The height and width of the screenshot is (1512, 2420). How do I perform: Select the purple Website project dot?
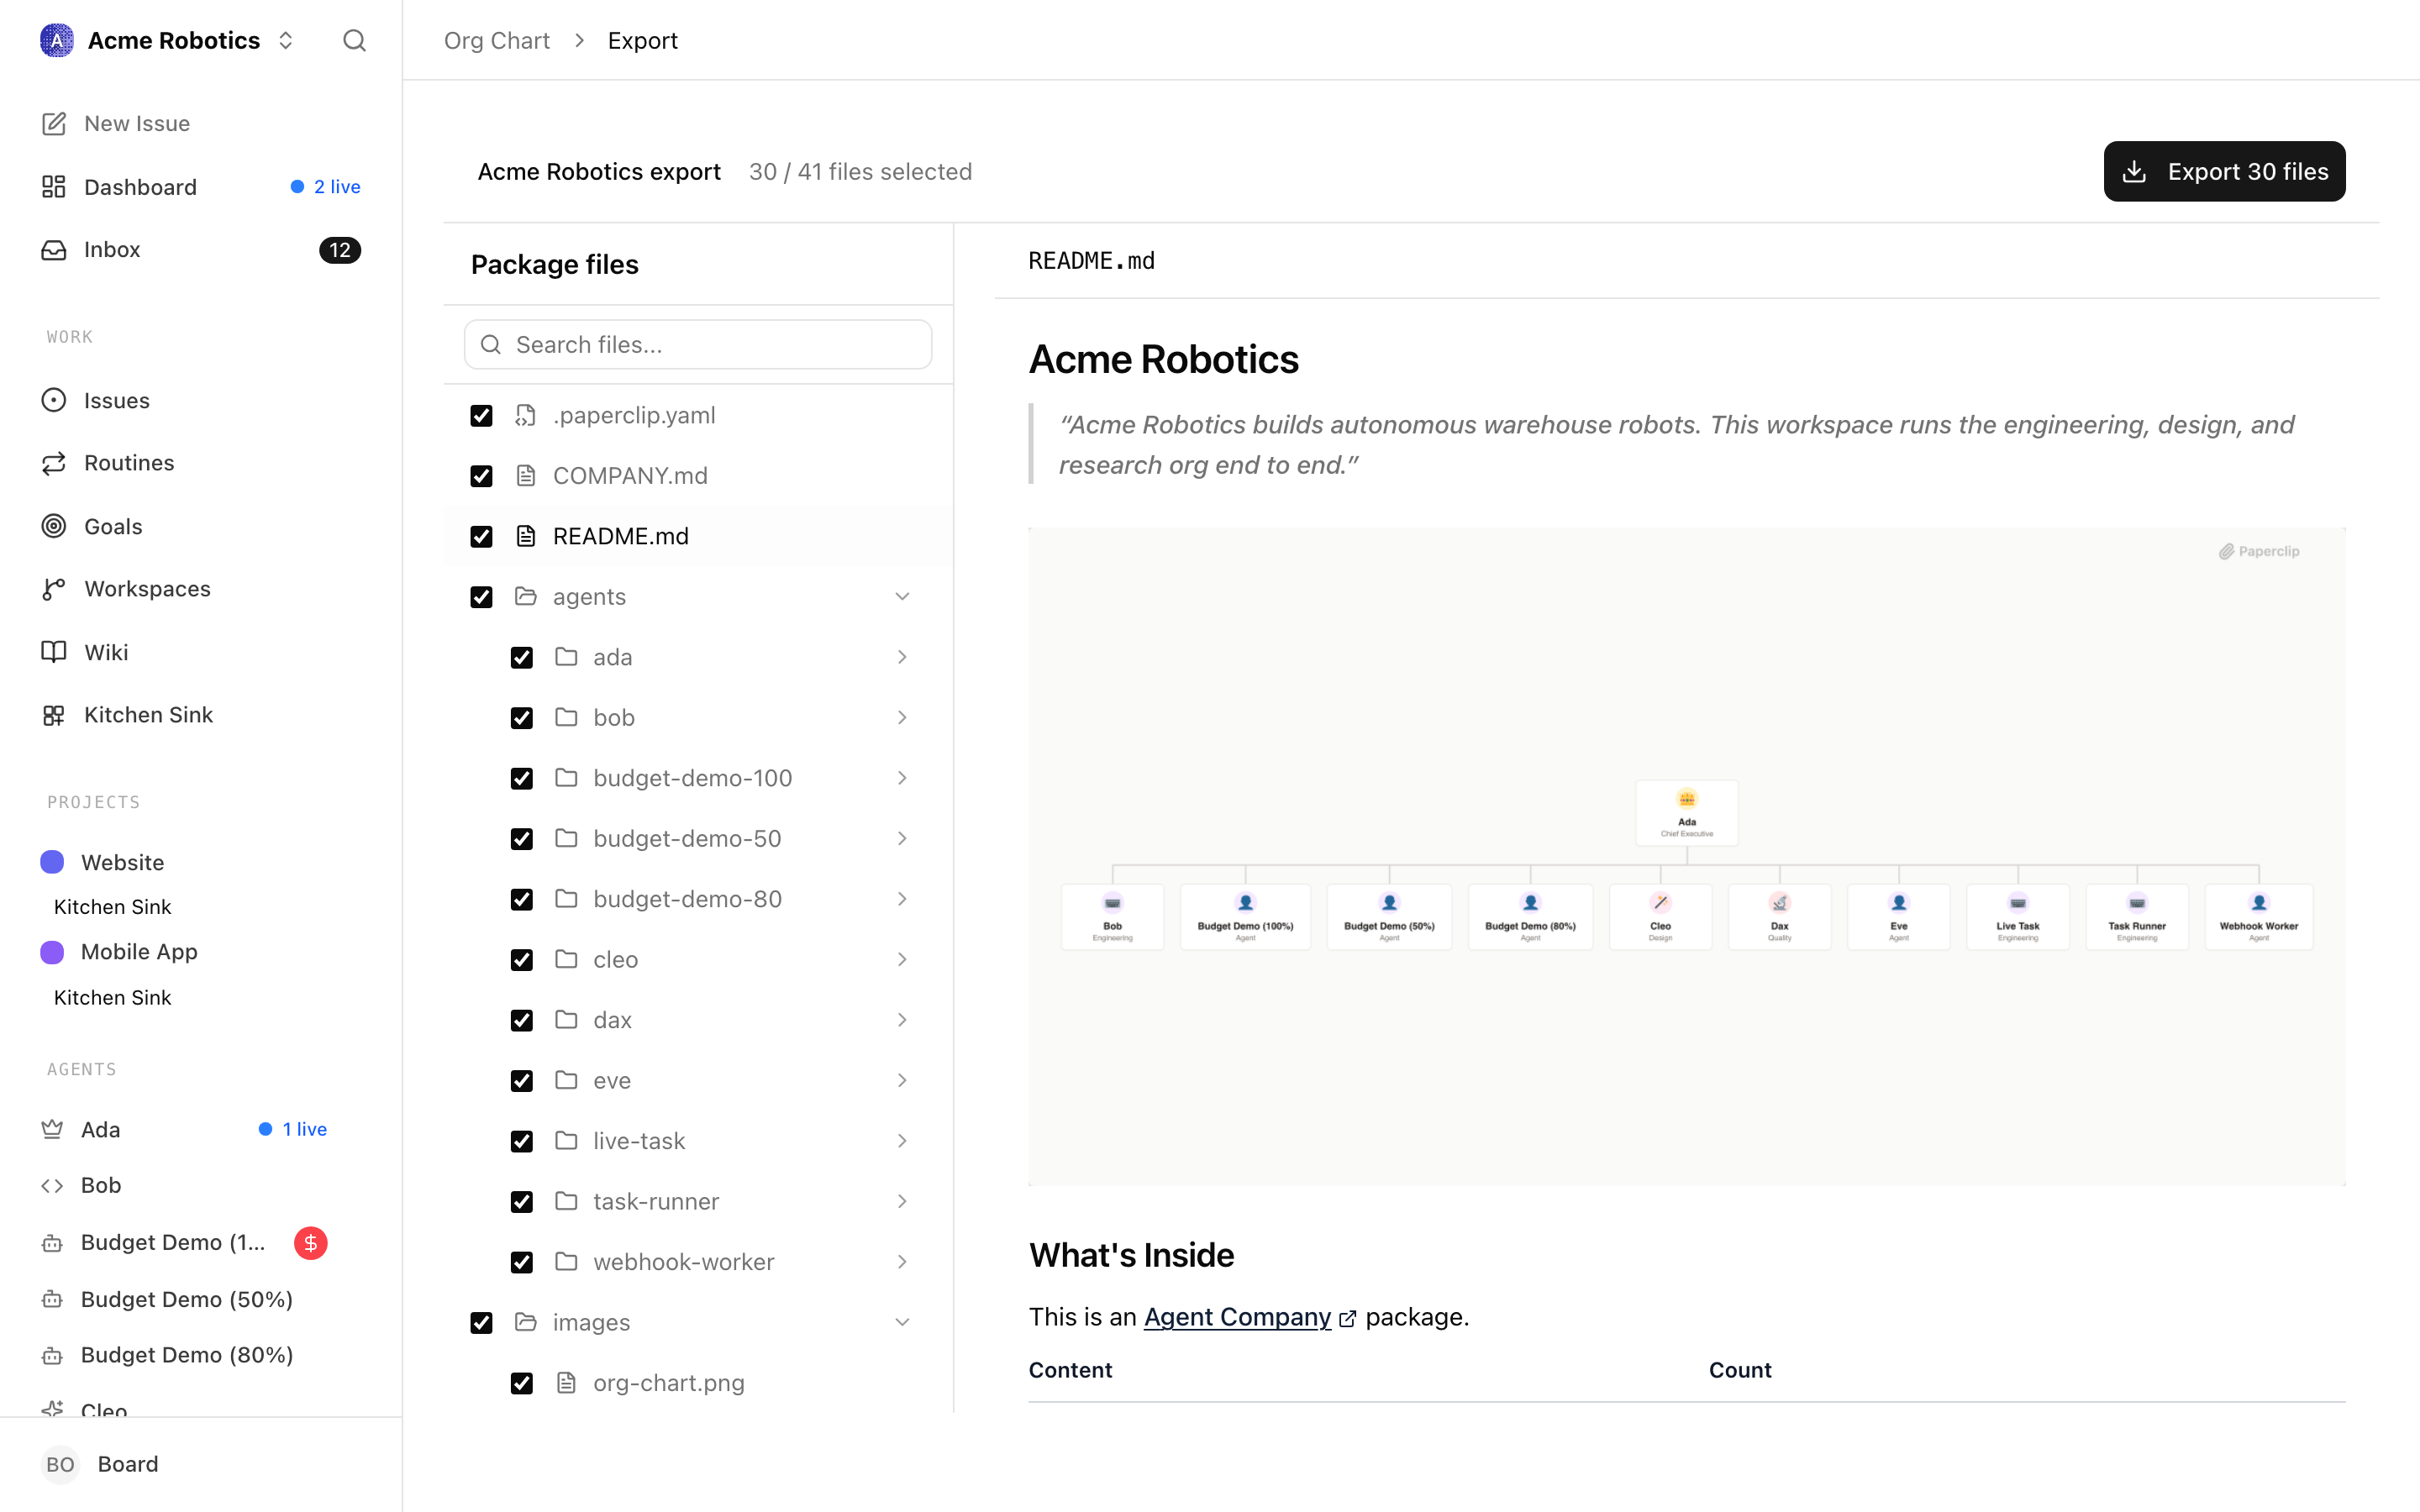(52, 862)
